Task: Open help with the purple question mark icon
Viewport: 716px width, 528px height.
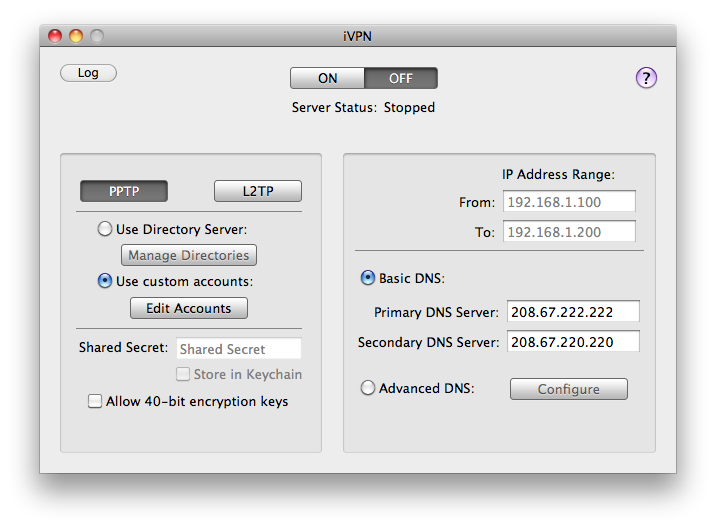Action: 646,78
